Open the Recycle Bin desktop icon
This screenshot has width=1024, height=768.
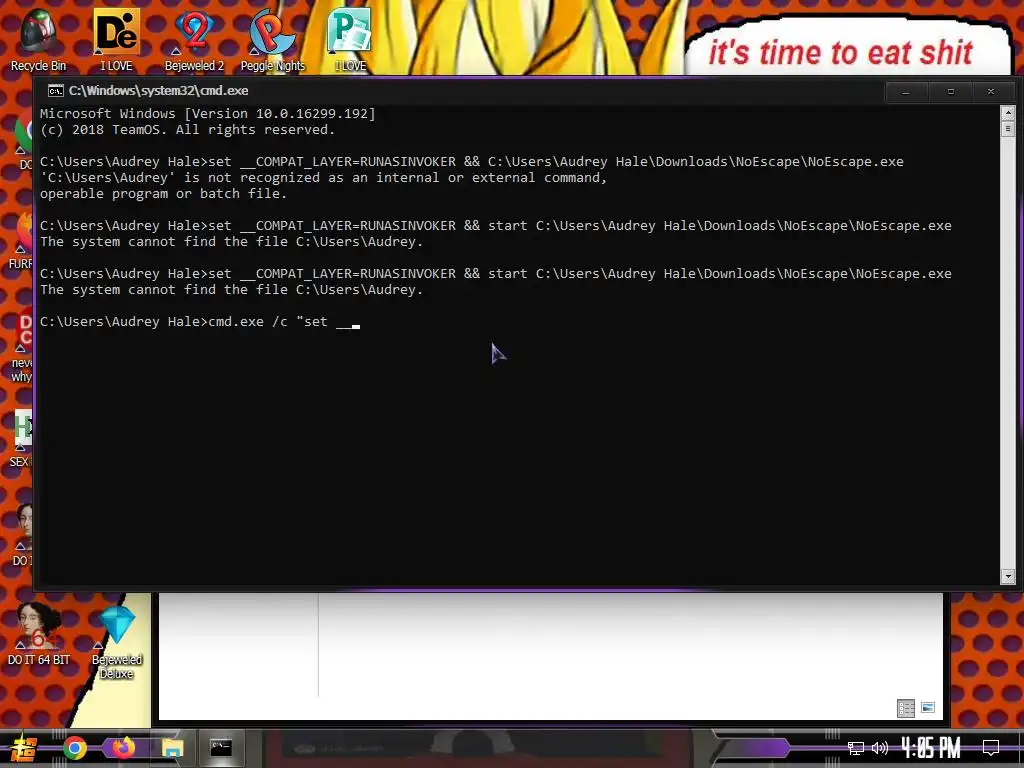[x=38, y=38]
